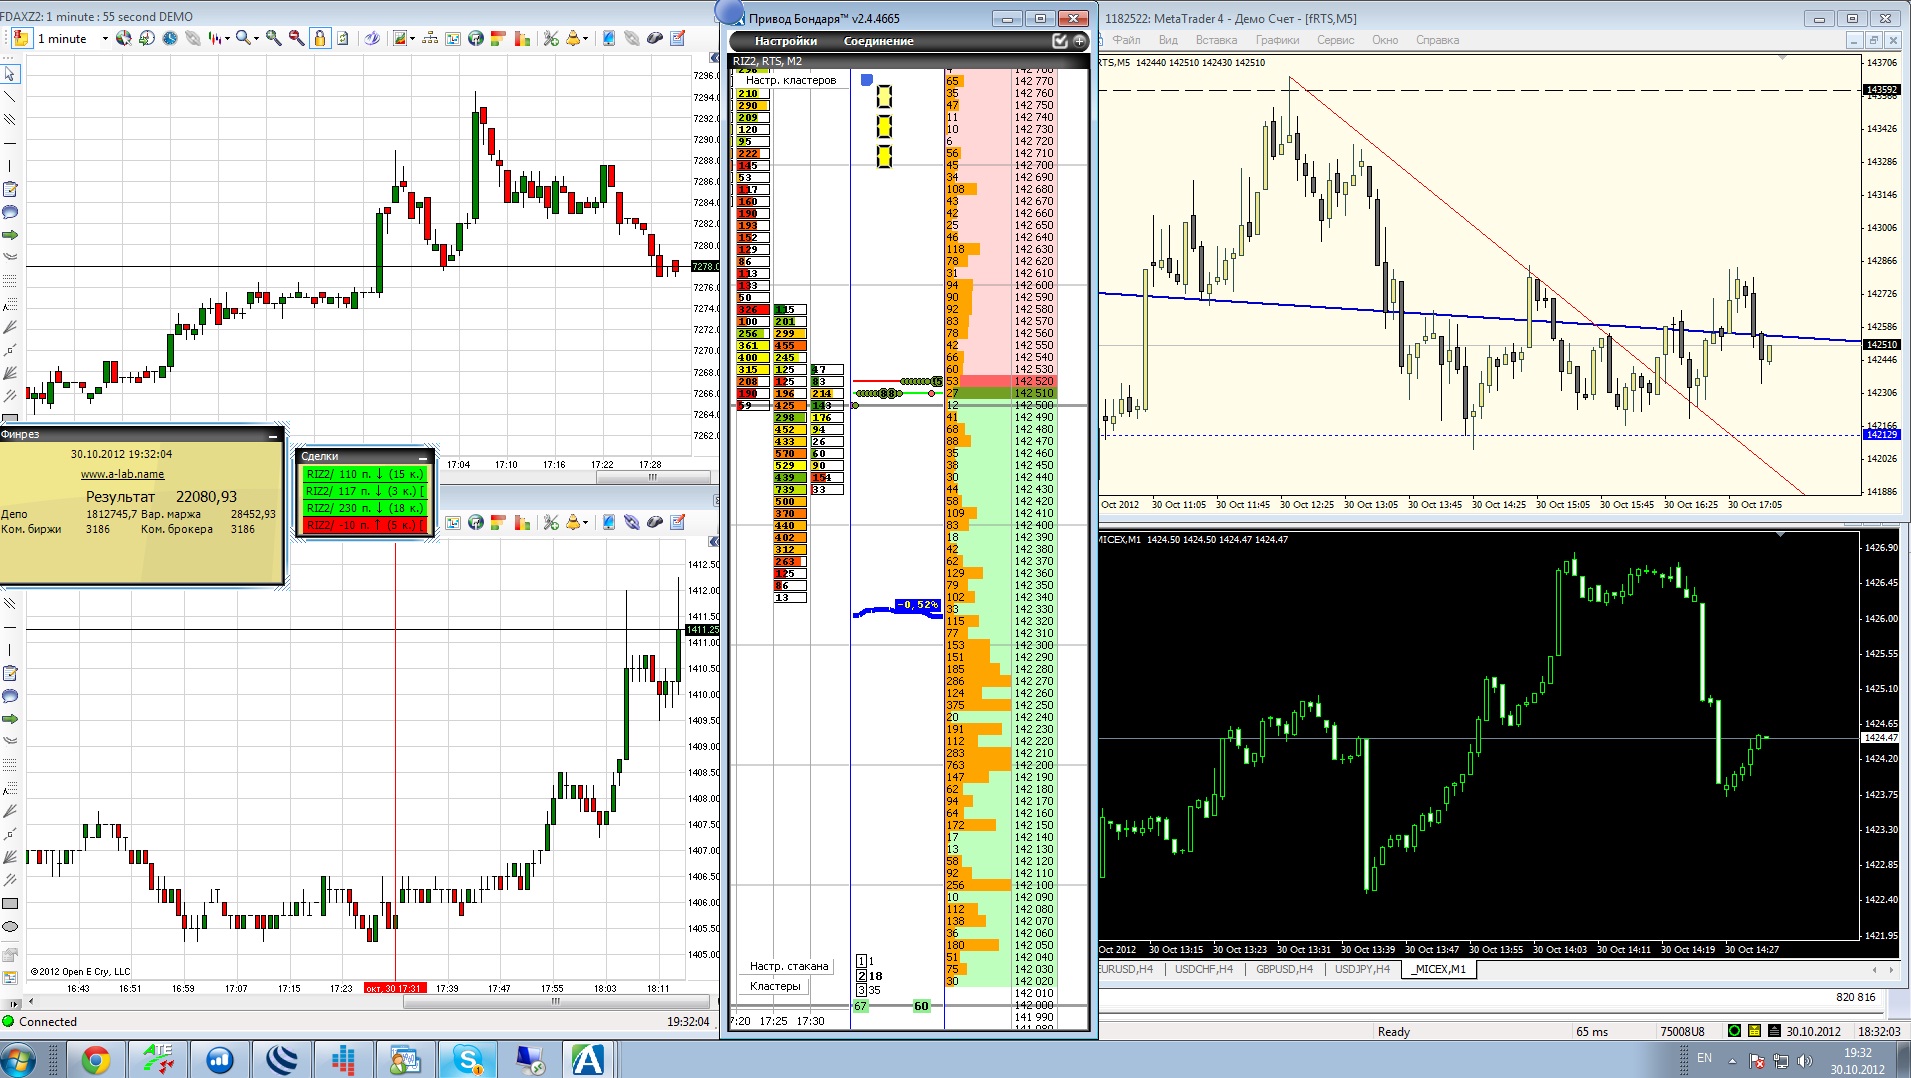Select the arrow pointer tool in FDAXZ2 left toolbar
The width and height of the screenshot is (1911, 1078).
pos(10,74)
